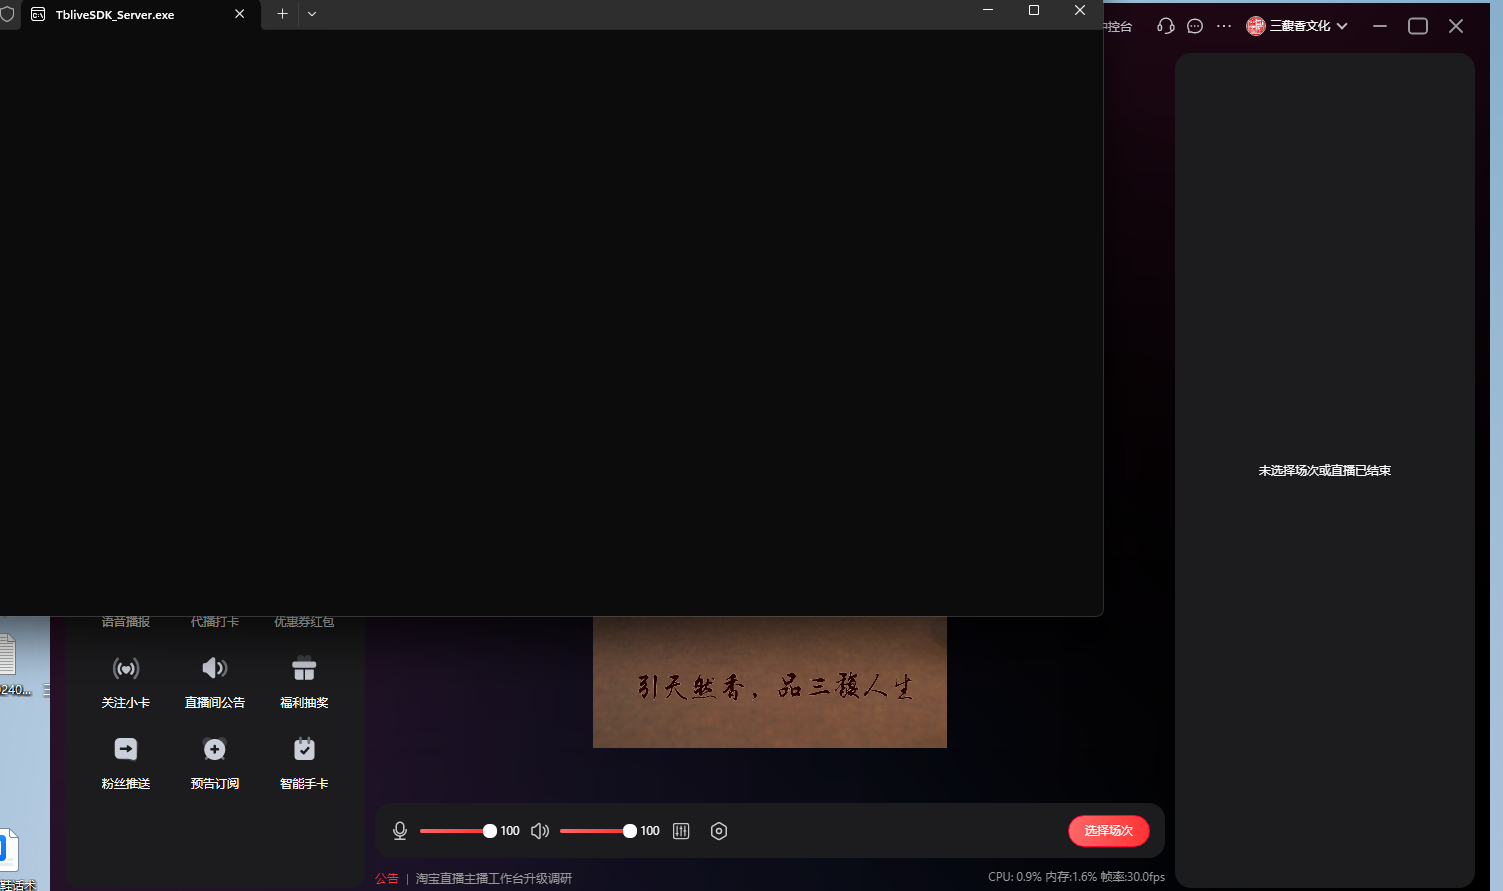Click the 三馥香文化 account avatar
This screenshot has width=1503, height=891.
click(1256, 26)
